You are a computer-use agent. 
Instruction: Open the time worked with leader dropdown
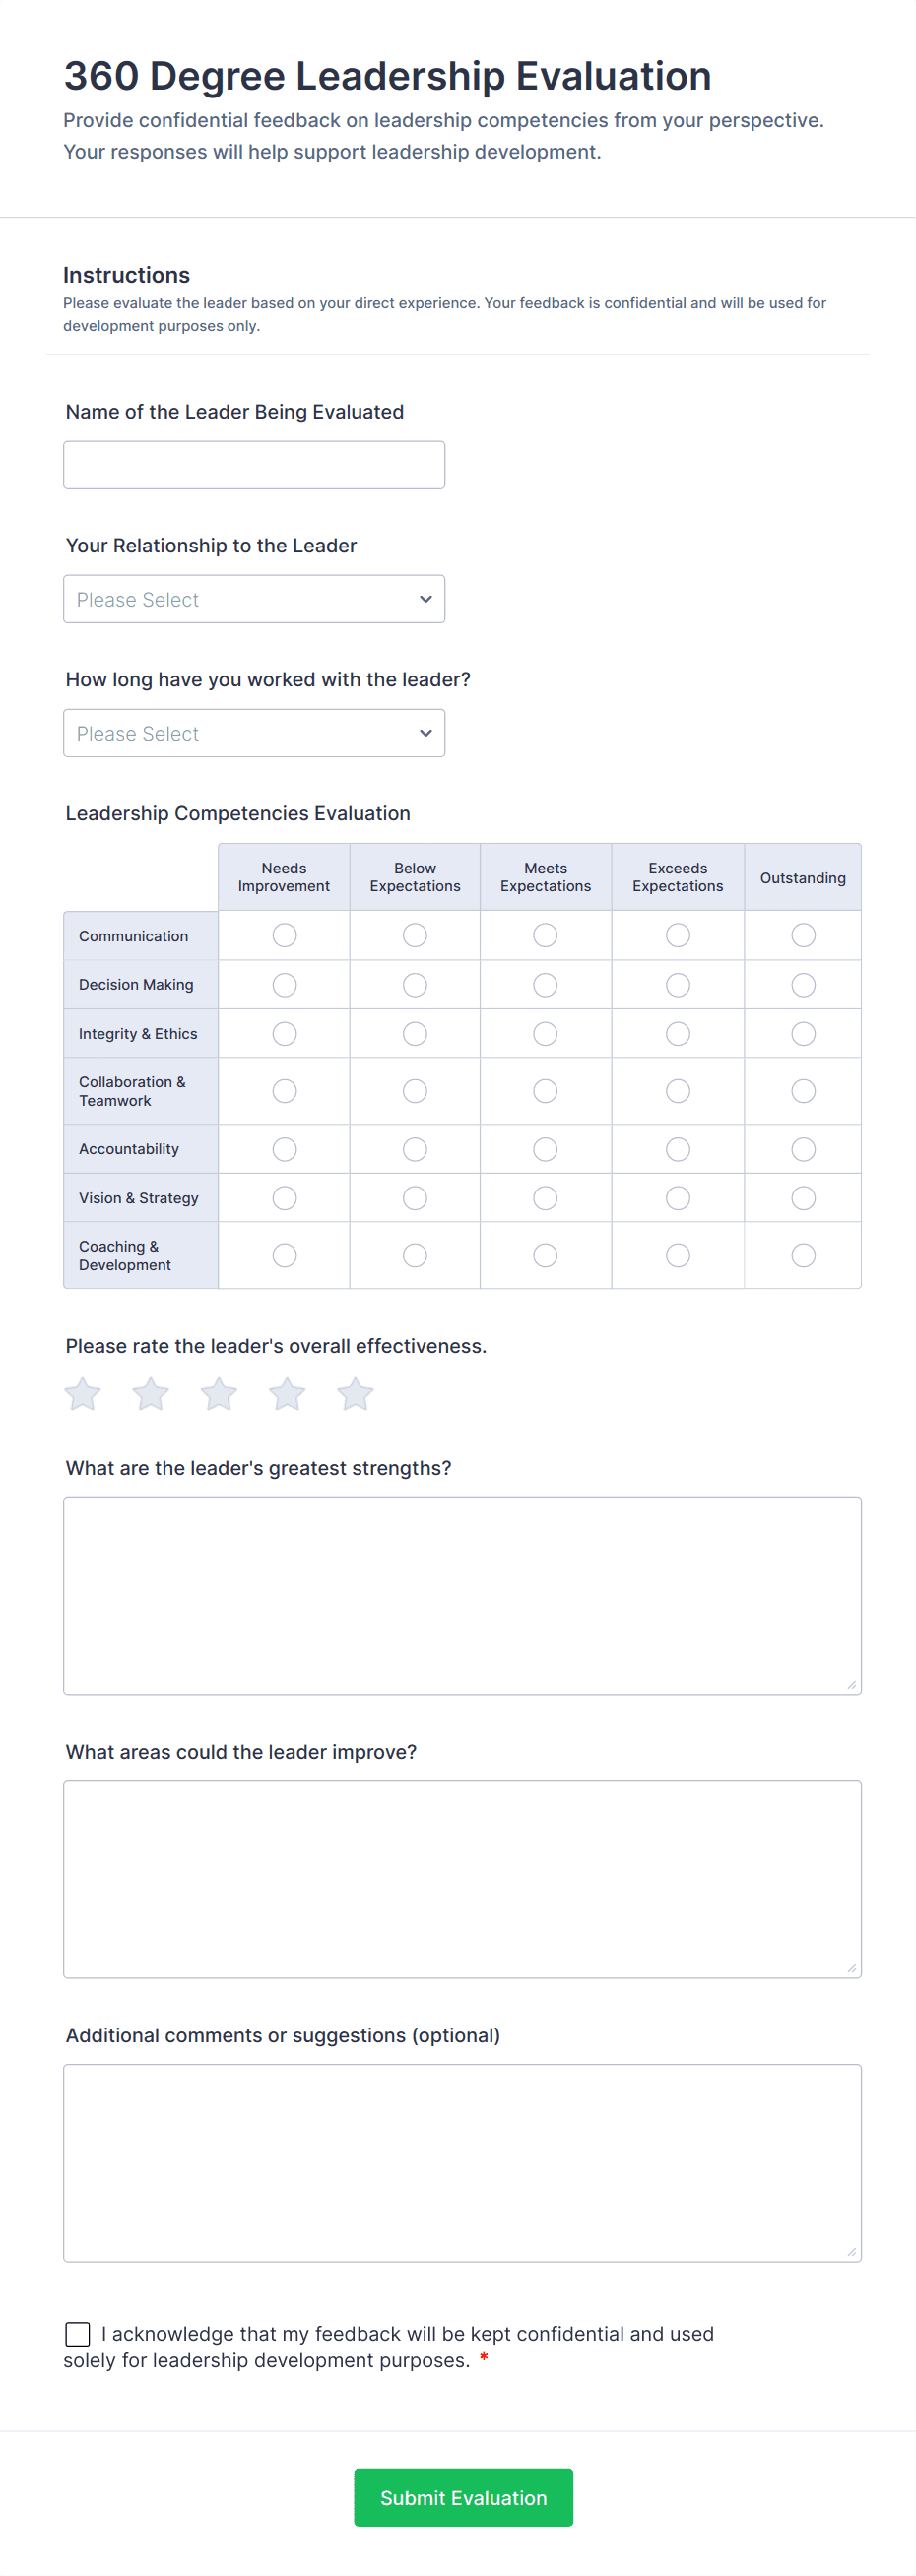coord(253,732)
